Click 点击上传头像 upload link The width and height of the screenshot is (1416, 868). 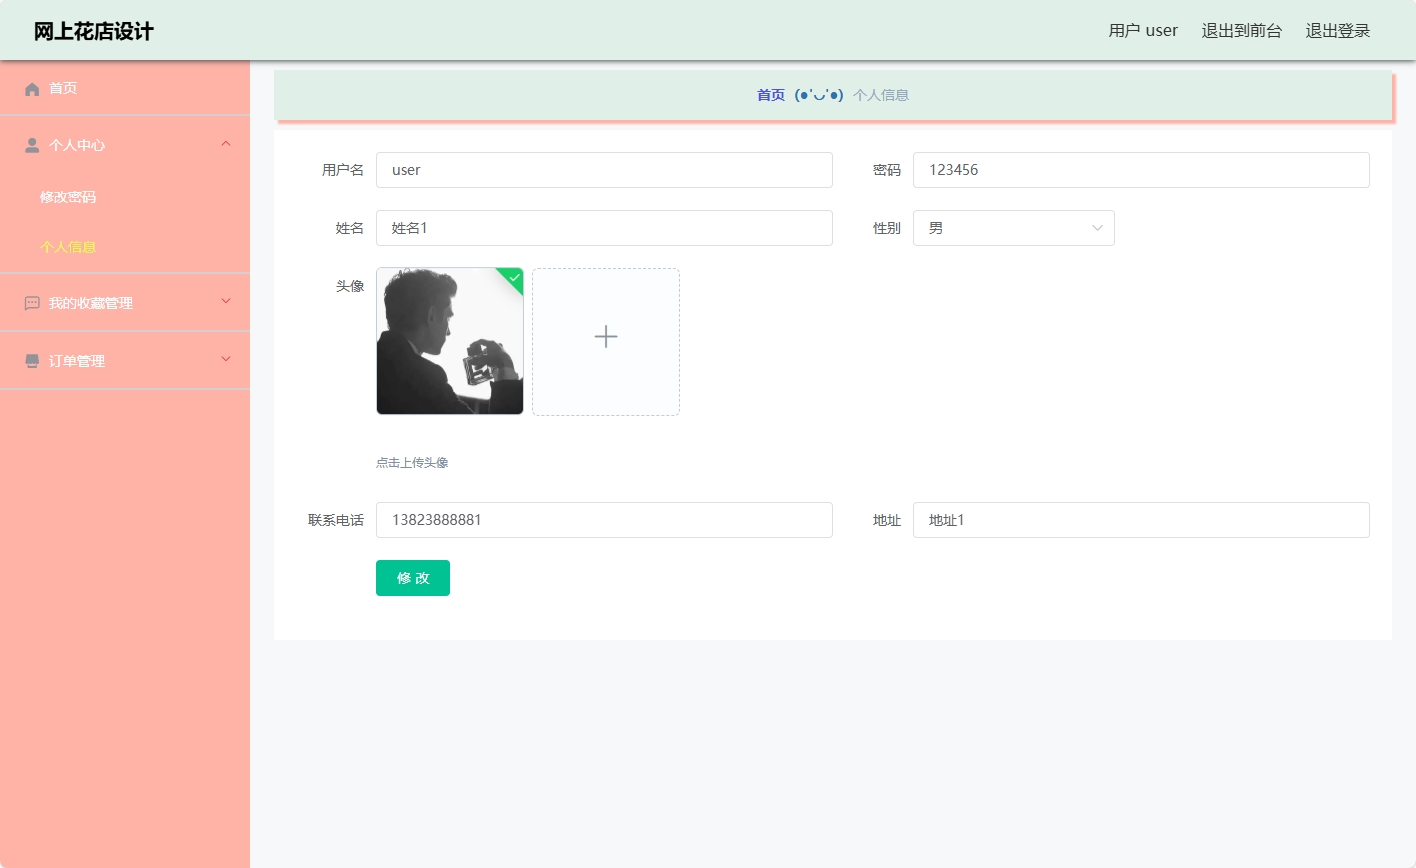click(411, 462)
